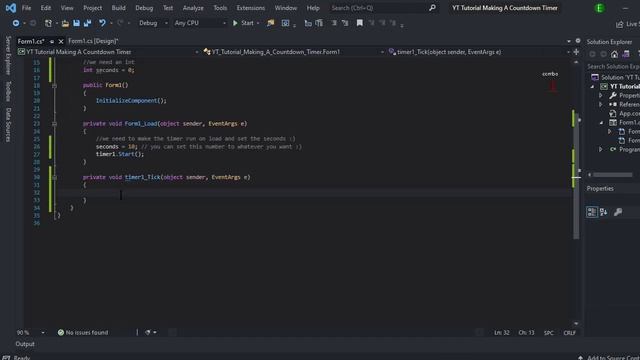Close the Form1.cs tab
The width and height of the screenshot is (640, 360).
coord(61,41)
